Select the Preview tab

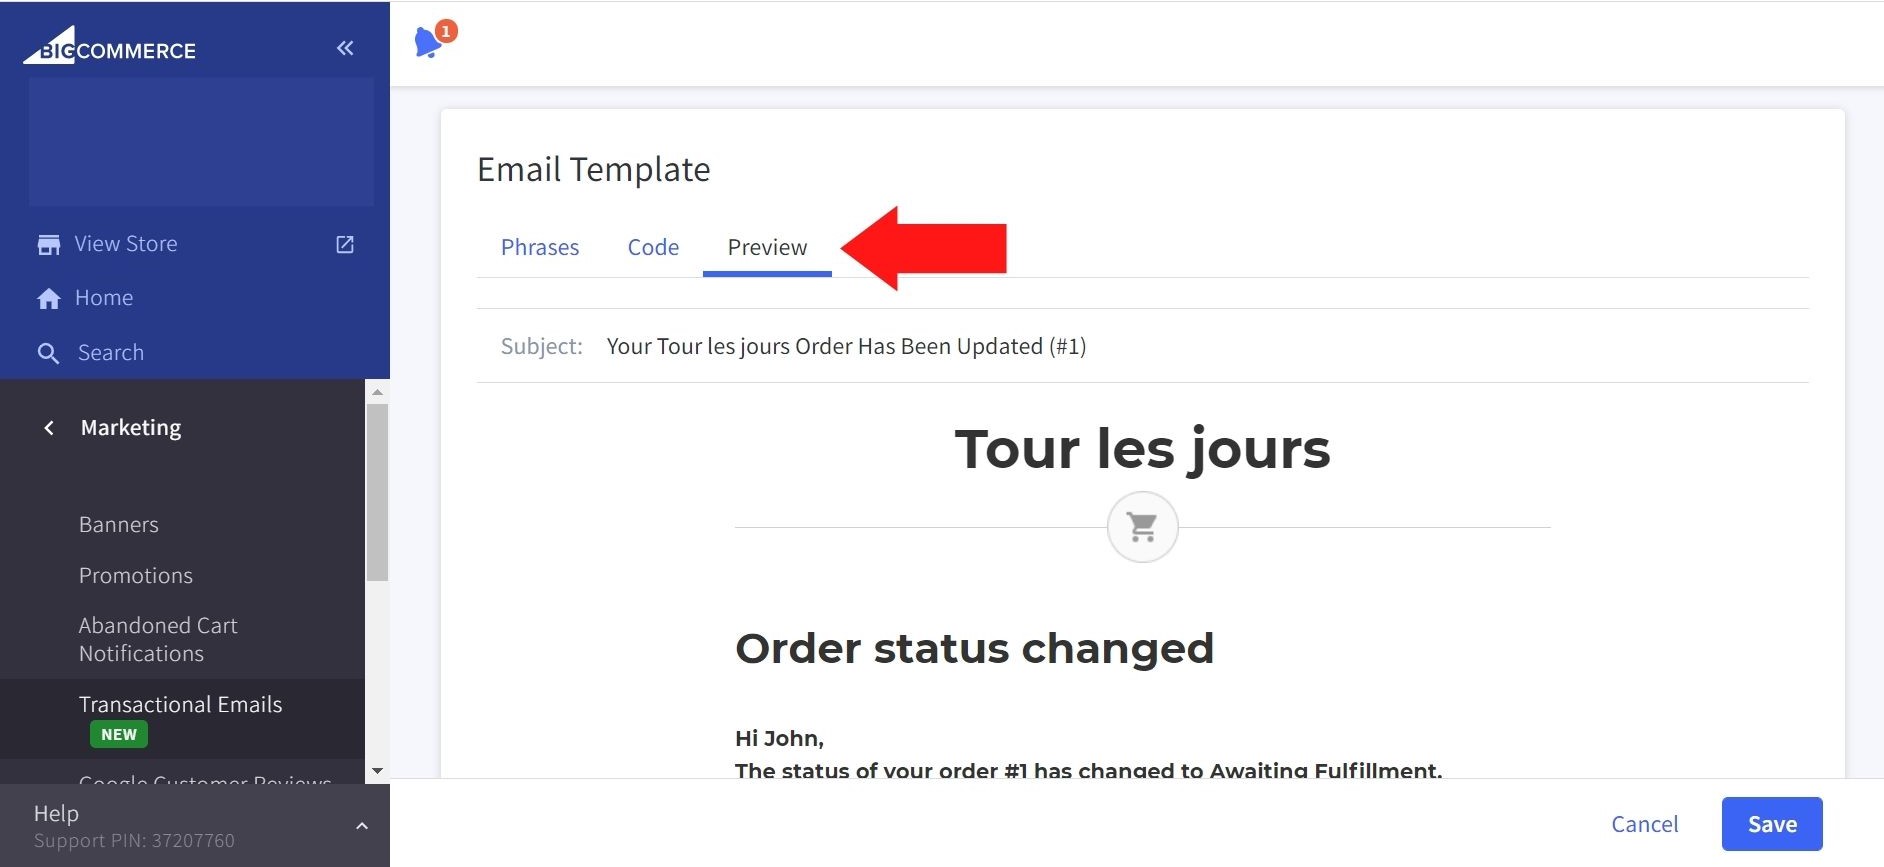coord(767,247)
